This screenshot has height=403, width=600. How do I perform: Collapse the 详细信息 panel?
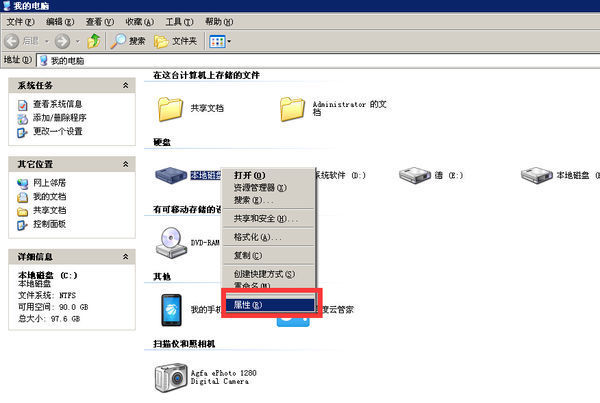click(125, 257)
